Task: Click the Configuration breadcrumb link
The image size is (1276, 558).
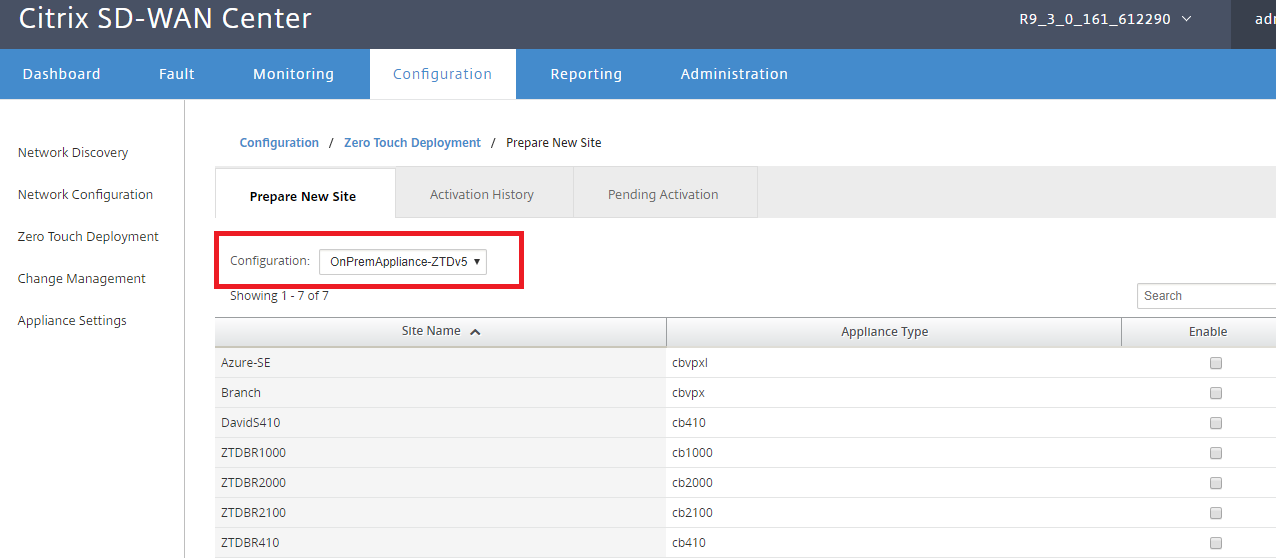Action: (x=279, y=143)
